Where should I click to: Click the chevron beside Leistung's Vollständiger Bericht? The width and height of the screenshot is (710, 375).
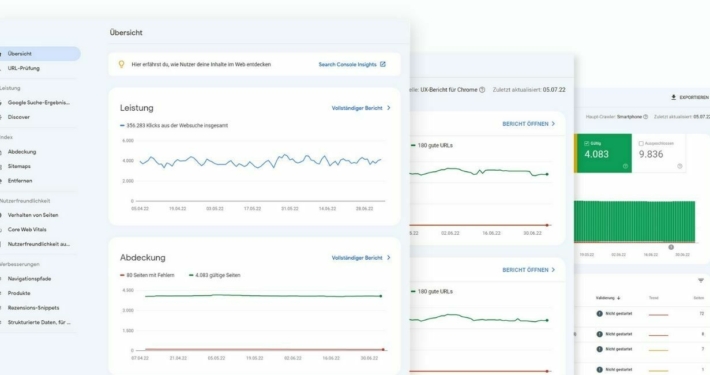coord(389,108)
